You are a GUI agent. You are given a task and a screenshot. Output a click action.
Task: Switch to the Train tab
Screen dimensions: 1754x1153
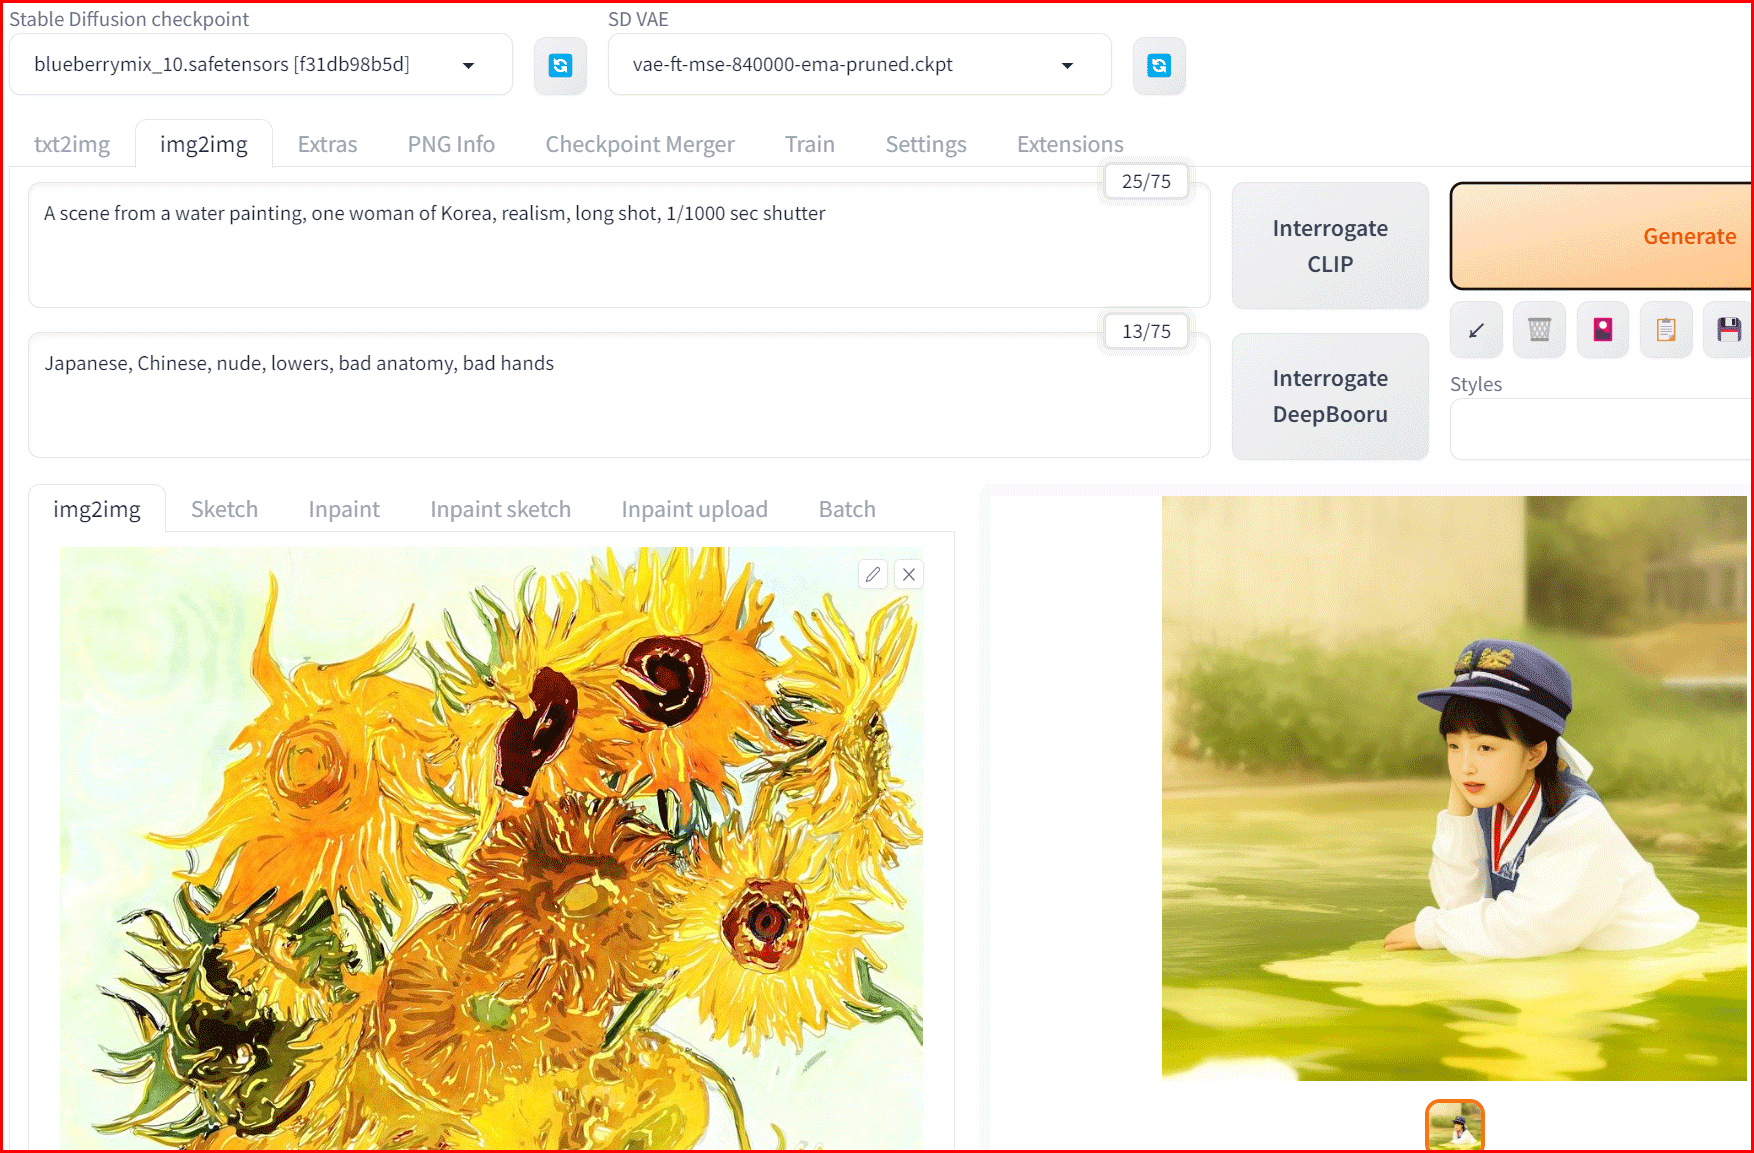click(x=810, y=144)
